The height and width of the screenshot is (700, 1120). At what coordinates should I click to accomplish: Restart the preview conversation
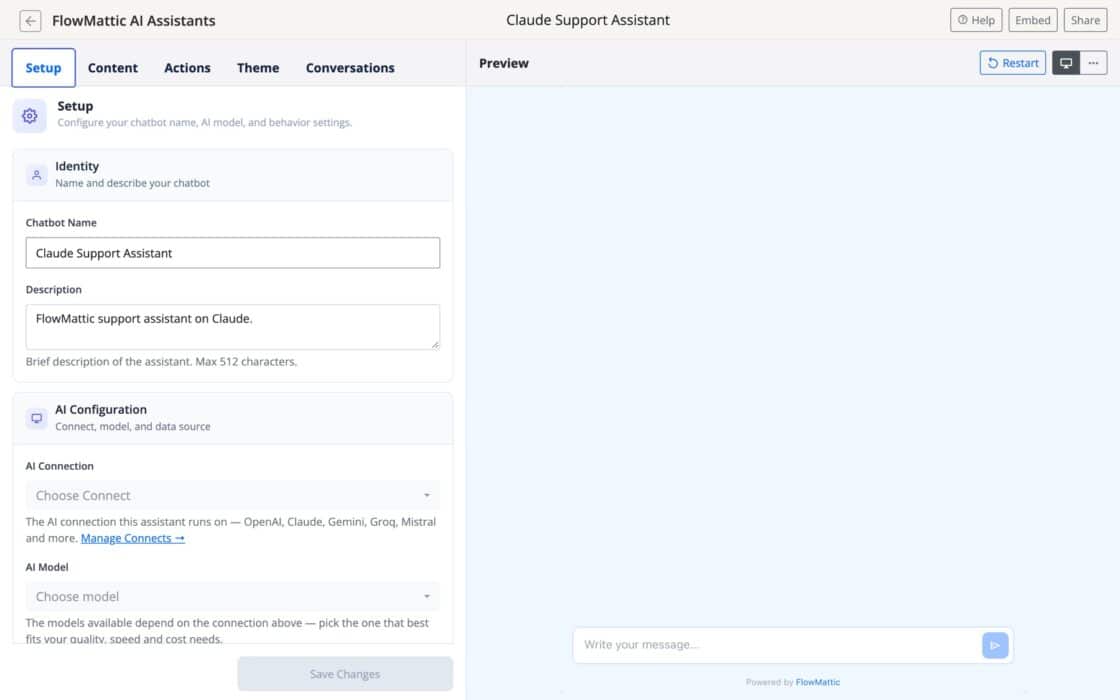(x=1013, y=63)
